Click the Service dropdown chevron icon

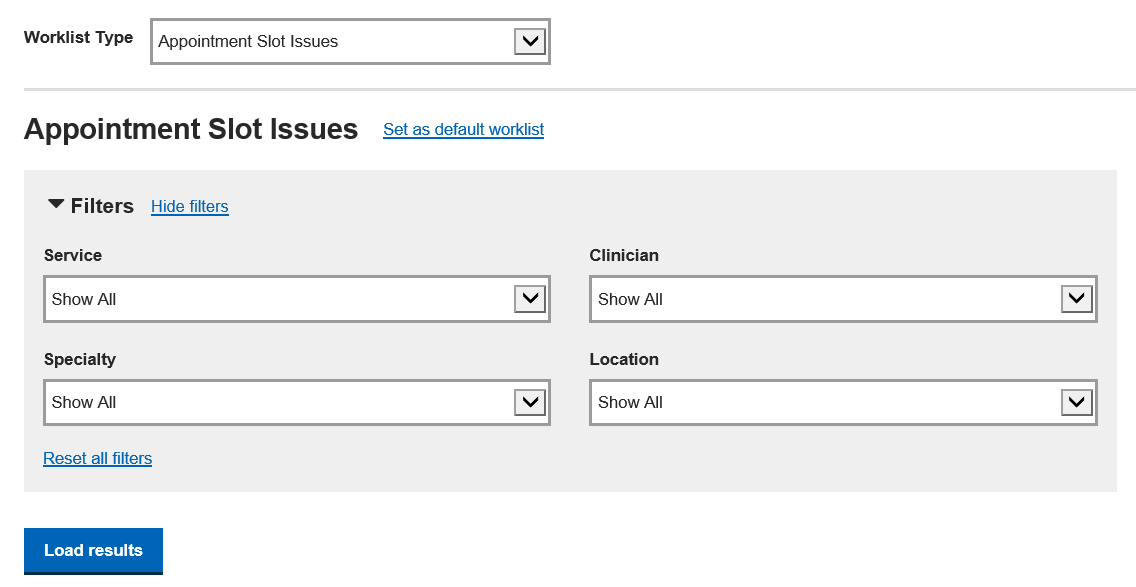(530, 299)
